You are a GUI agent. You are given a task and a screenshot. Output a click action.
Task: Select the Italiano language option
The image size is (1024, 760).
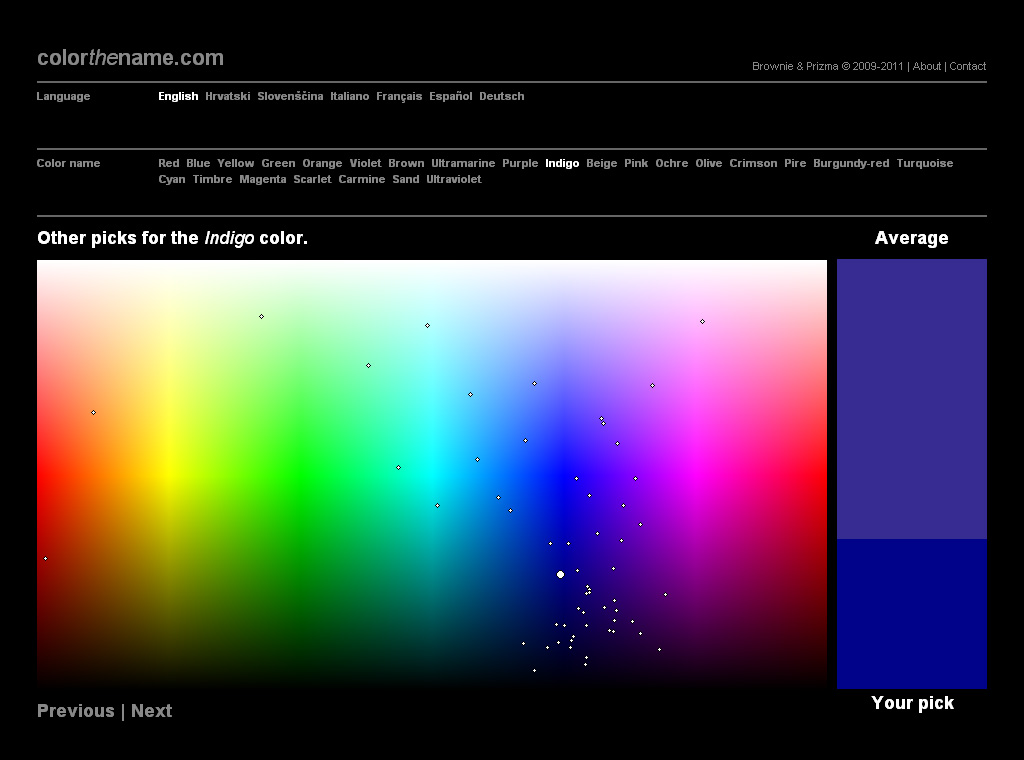click(x=350, y=97)
